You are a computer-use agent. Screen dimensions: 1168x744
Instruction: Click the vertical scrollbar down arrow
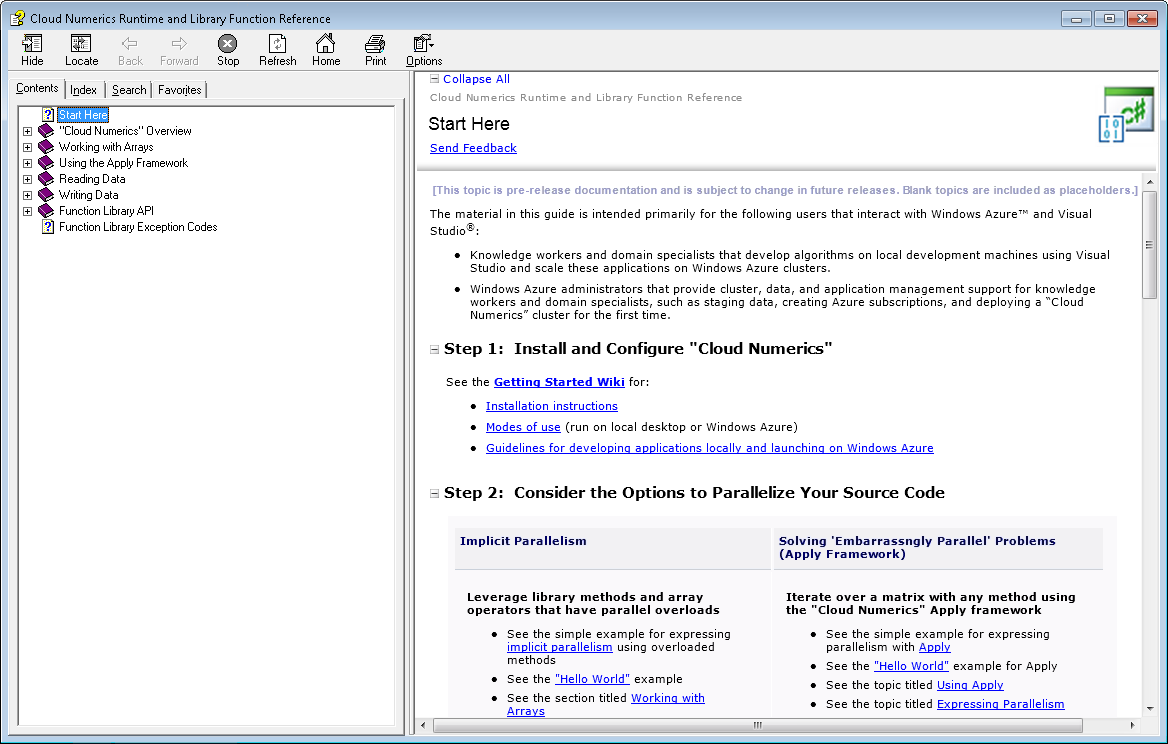[1149, 709]
